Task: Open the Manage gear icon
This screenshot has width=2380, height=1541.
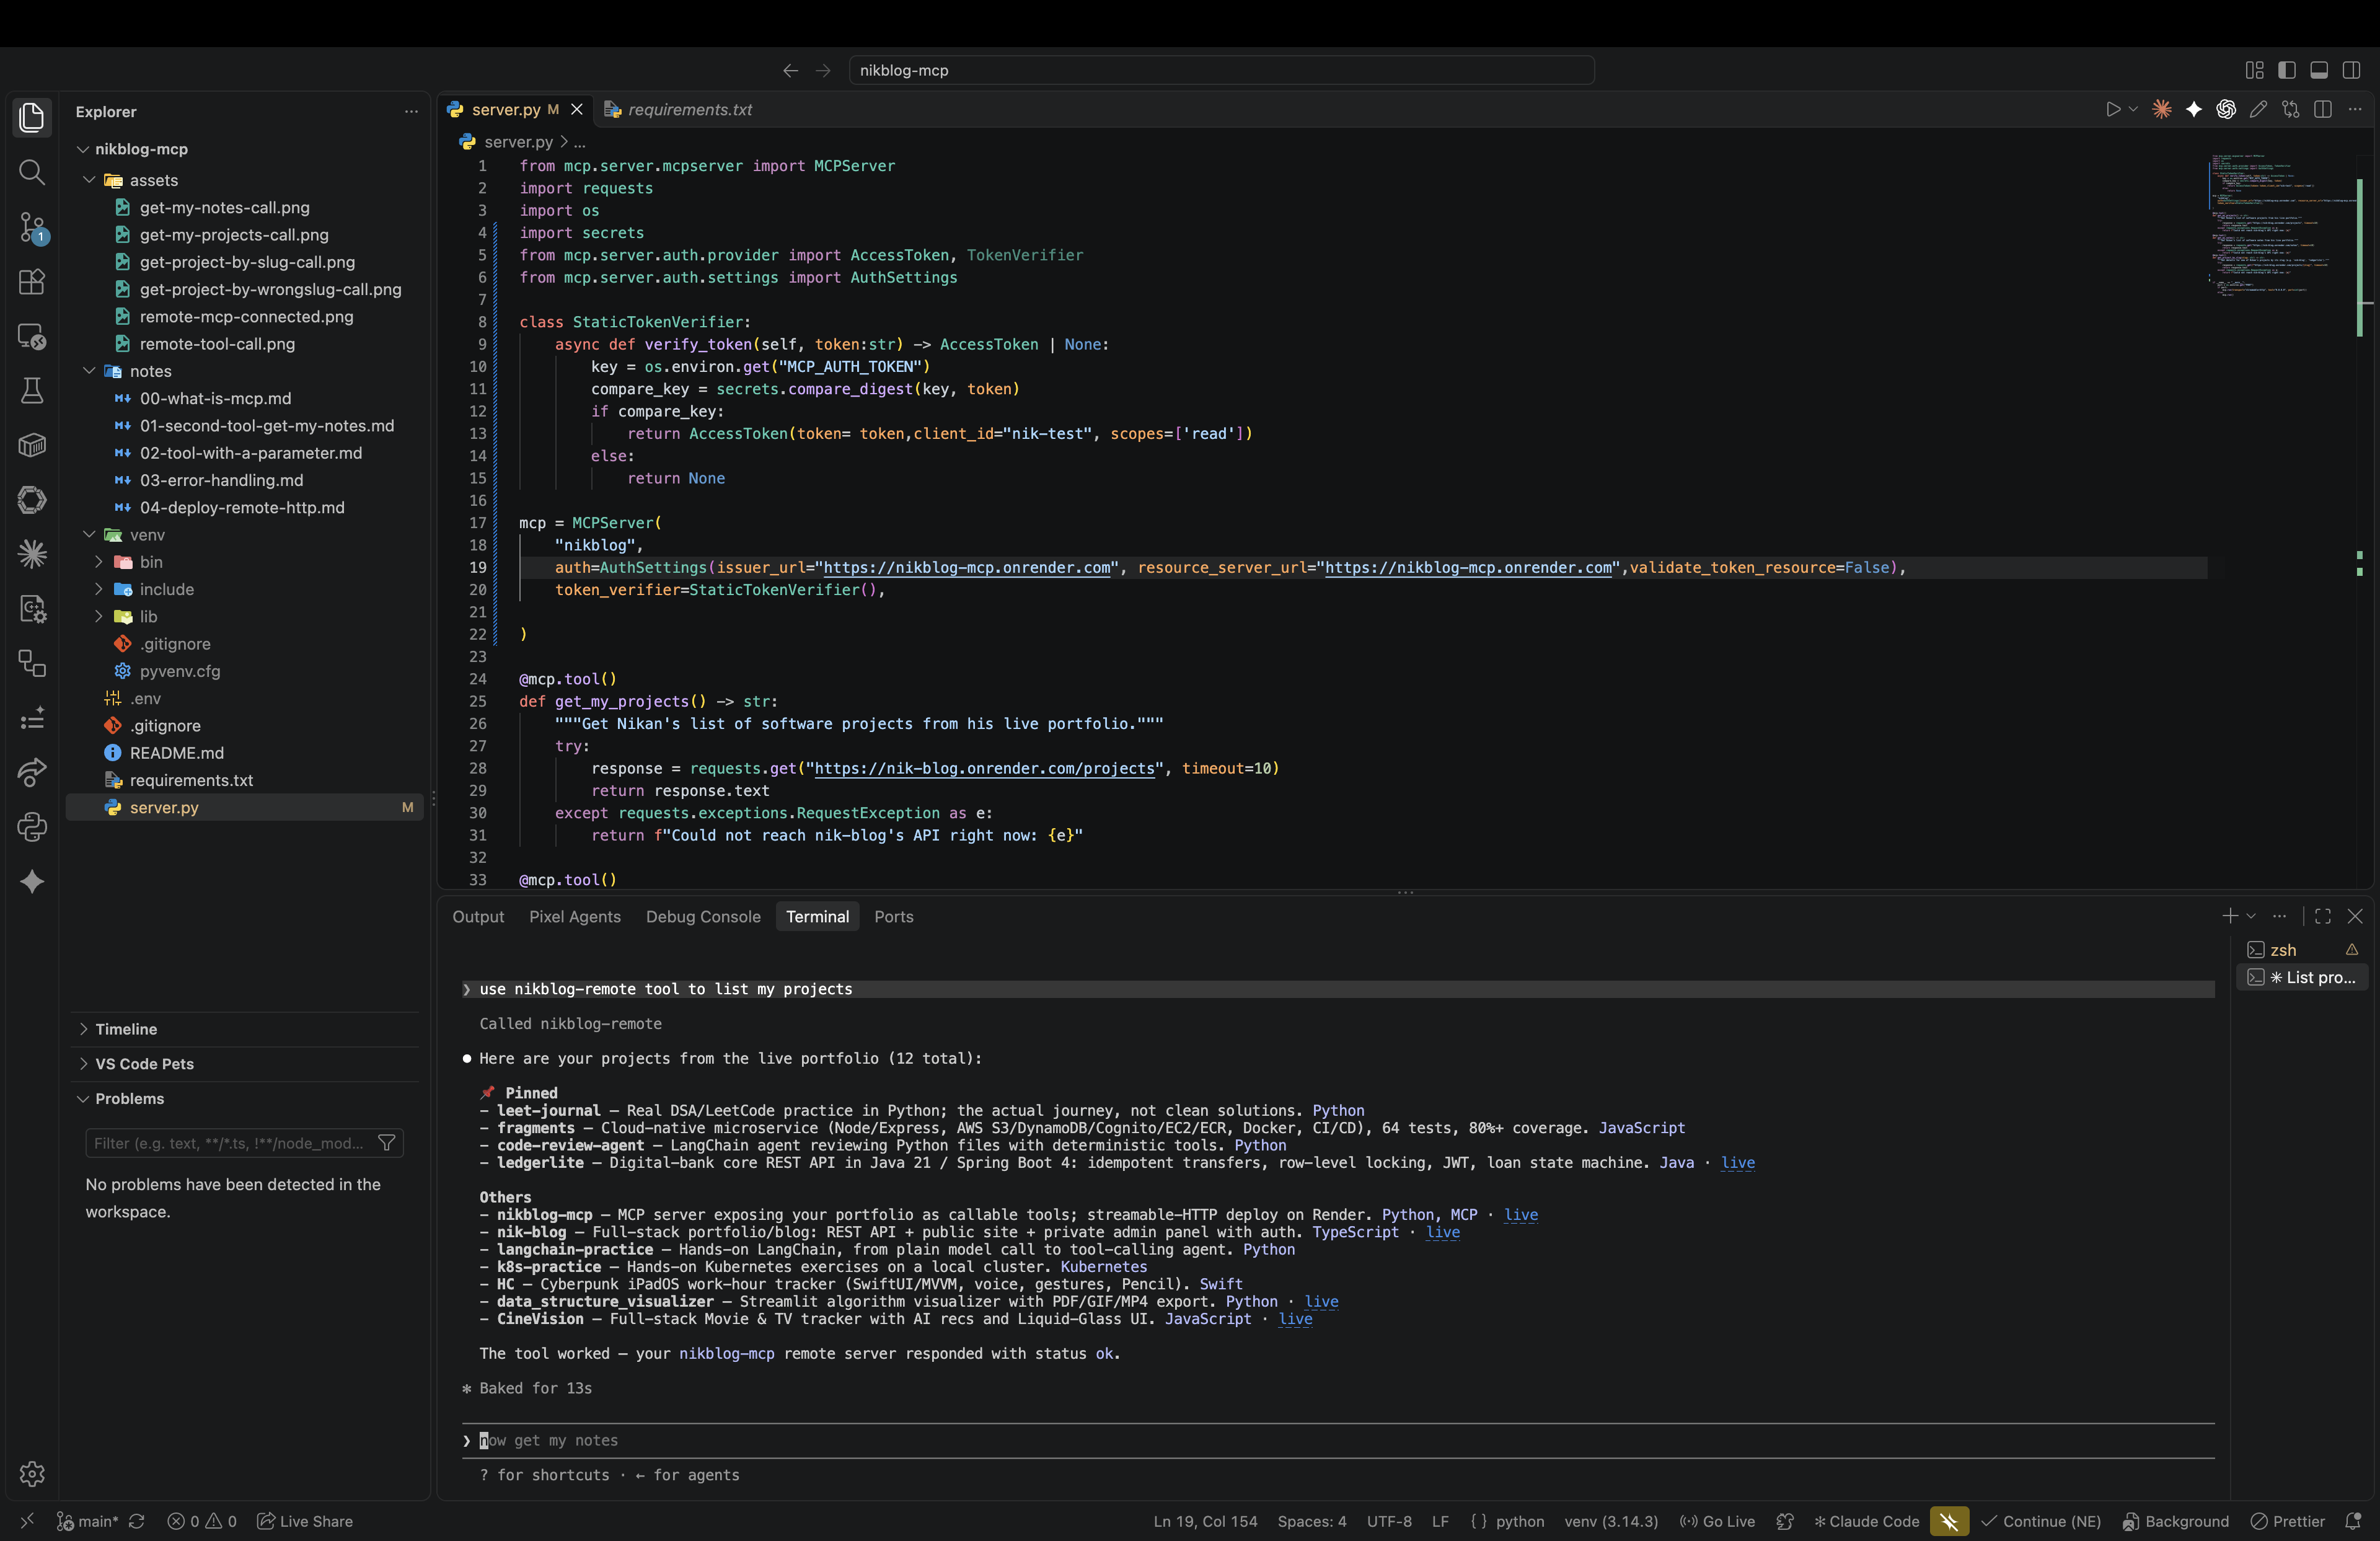Action: pyautogui.click(x=32, y=1473)
